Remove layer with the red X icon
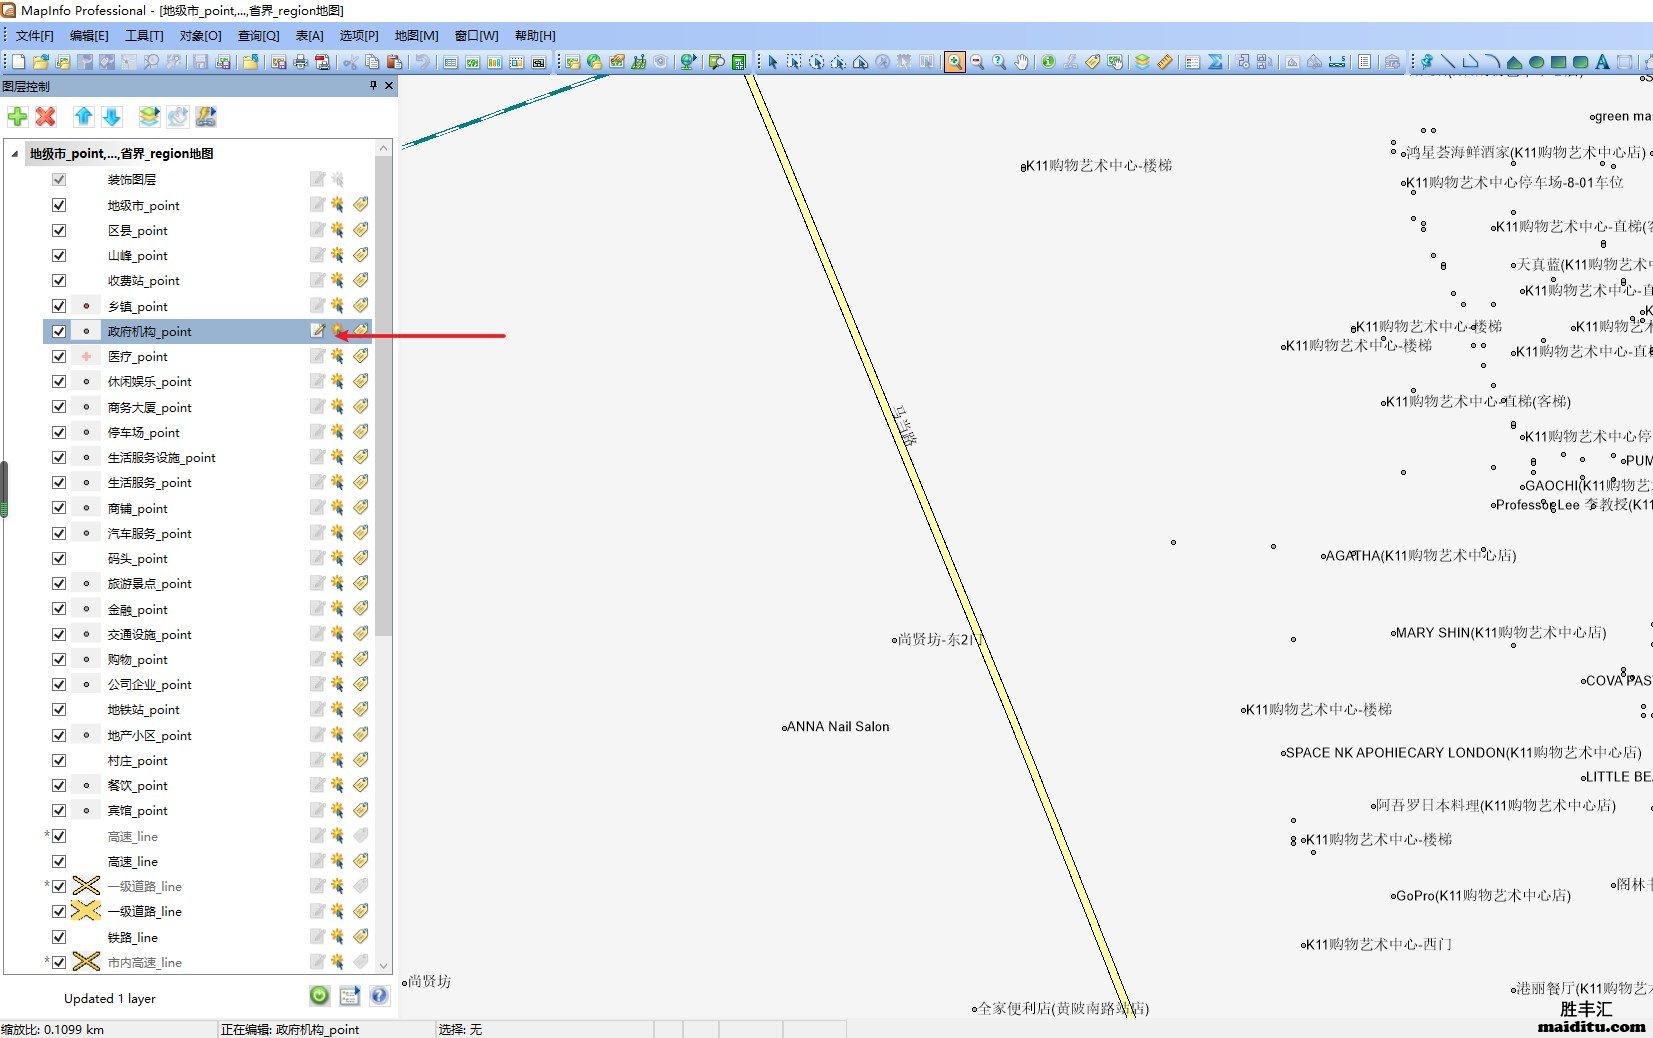Screen dimensions: 1653x1038 click(x=46, y=117)
